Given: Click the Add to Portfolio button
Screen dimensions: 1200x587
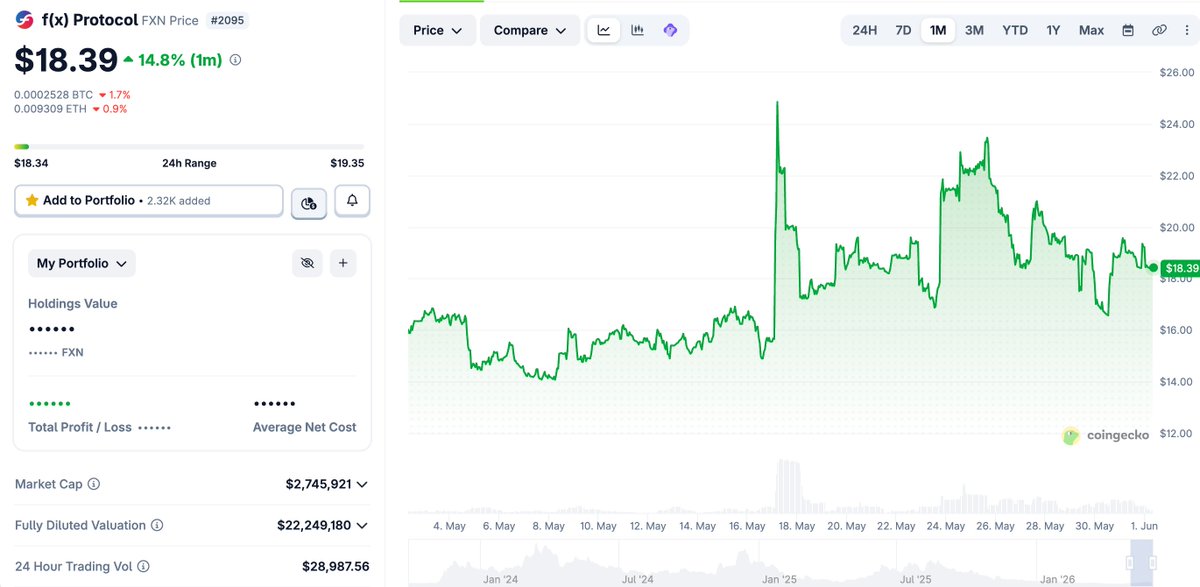Looking at the screenshot, I should coord(149,201).
